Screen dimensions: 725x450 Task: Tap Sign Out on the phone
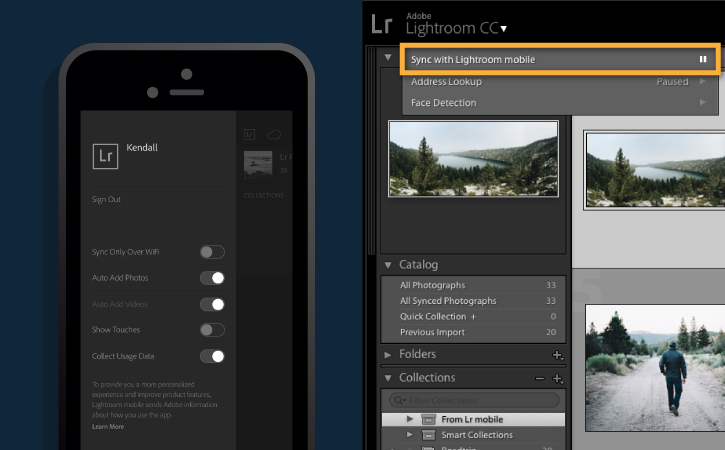(x=106, y=199)
